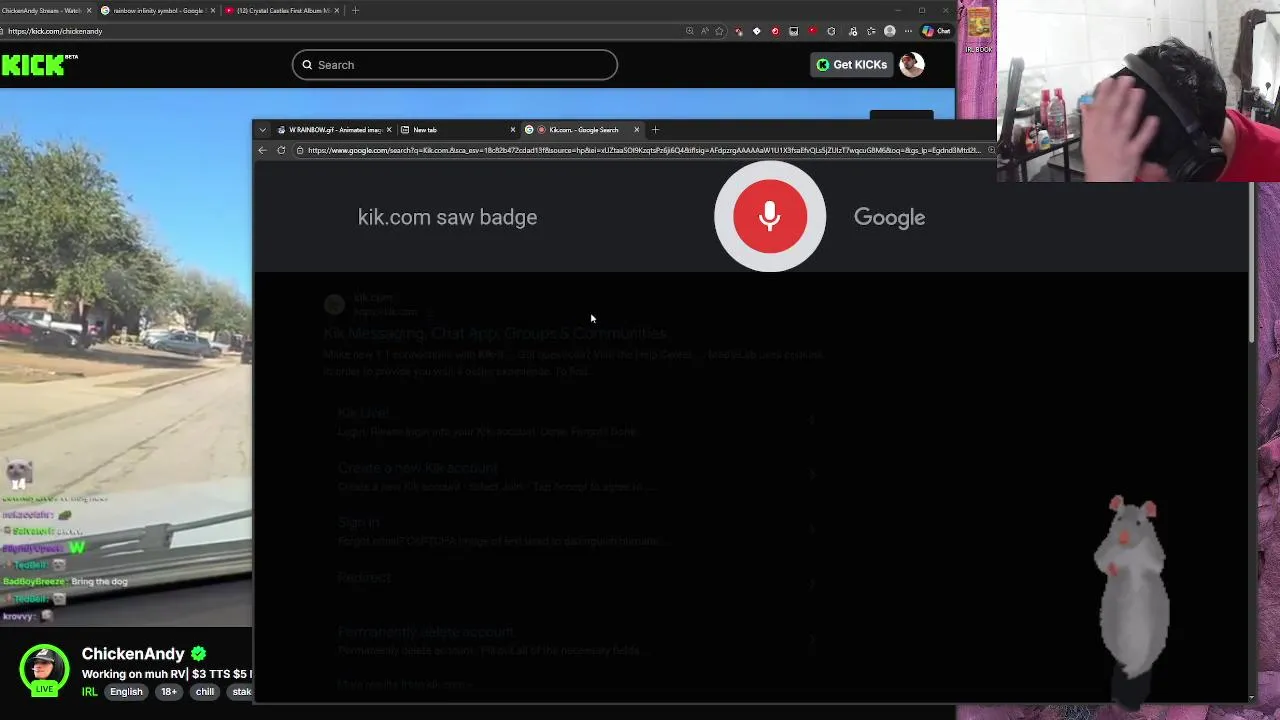This screenshot has height=720, width=1280.
Task: Click the Get KICKs button
Action: point(851,65)
